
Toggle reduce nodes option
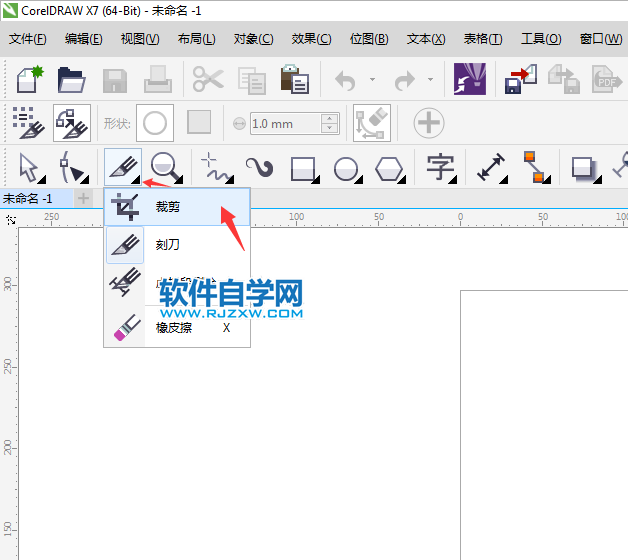click(372, 123)
